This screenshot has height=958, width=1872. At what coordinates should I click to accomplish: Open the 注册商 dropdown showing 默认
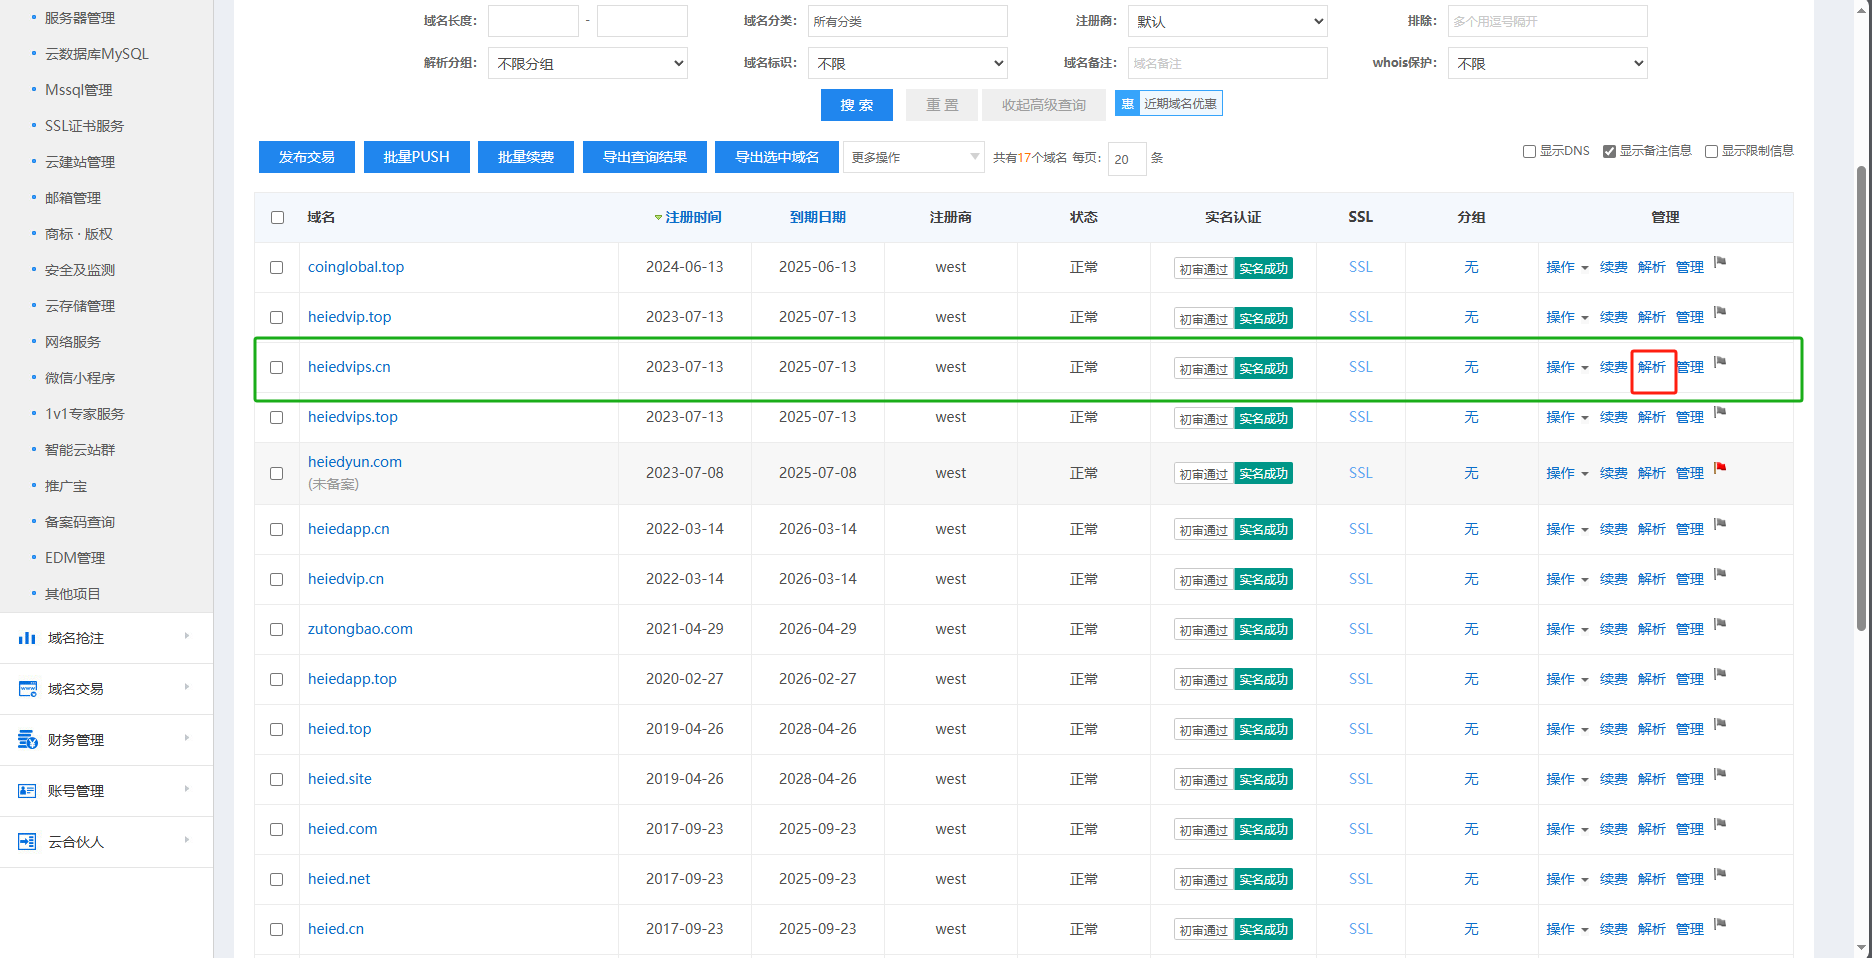tap(1228, 21)
